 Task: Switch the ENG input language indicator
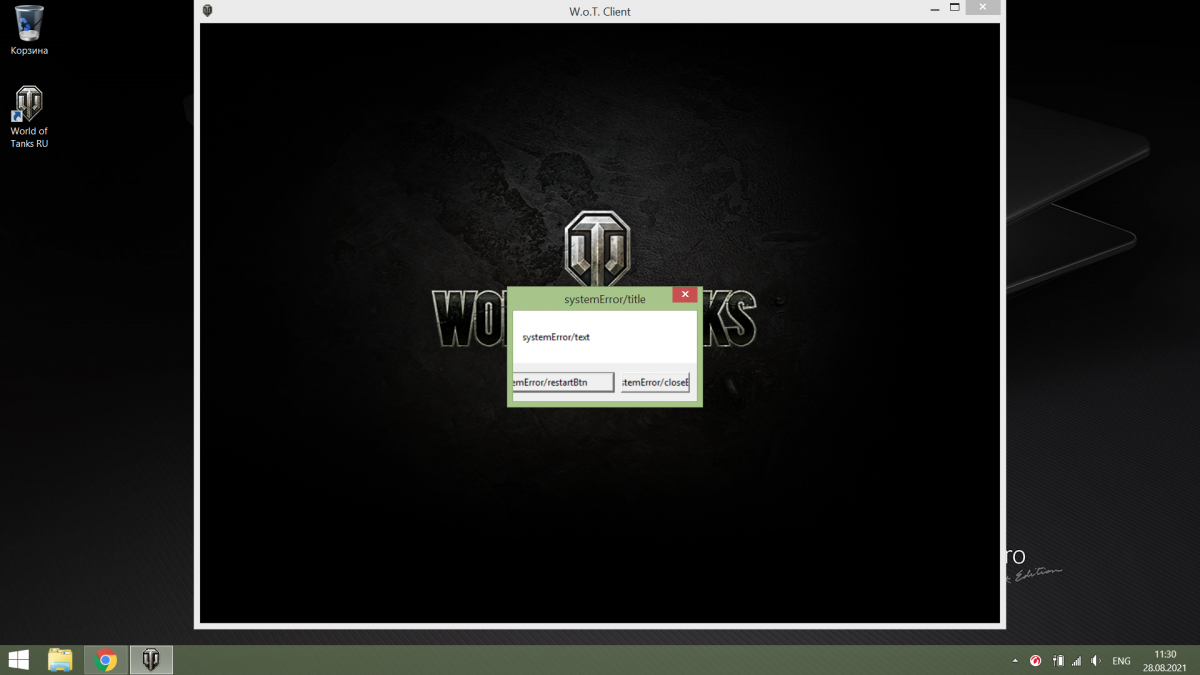point(1122,661)
